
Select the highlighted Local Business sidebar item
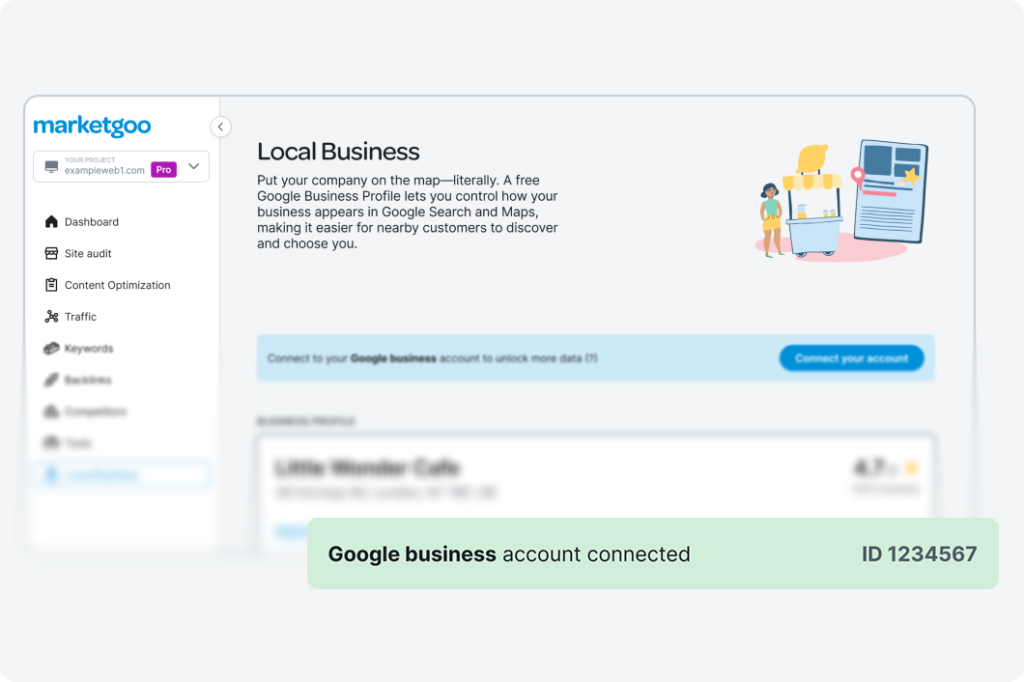click(x=121, y=474)
